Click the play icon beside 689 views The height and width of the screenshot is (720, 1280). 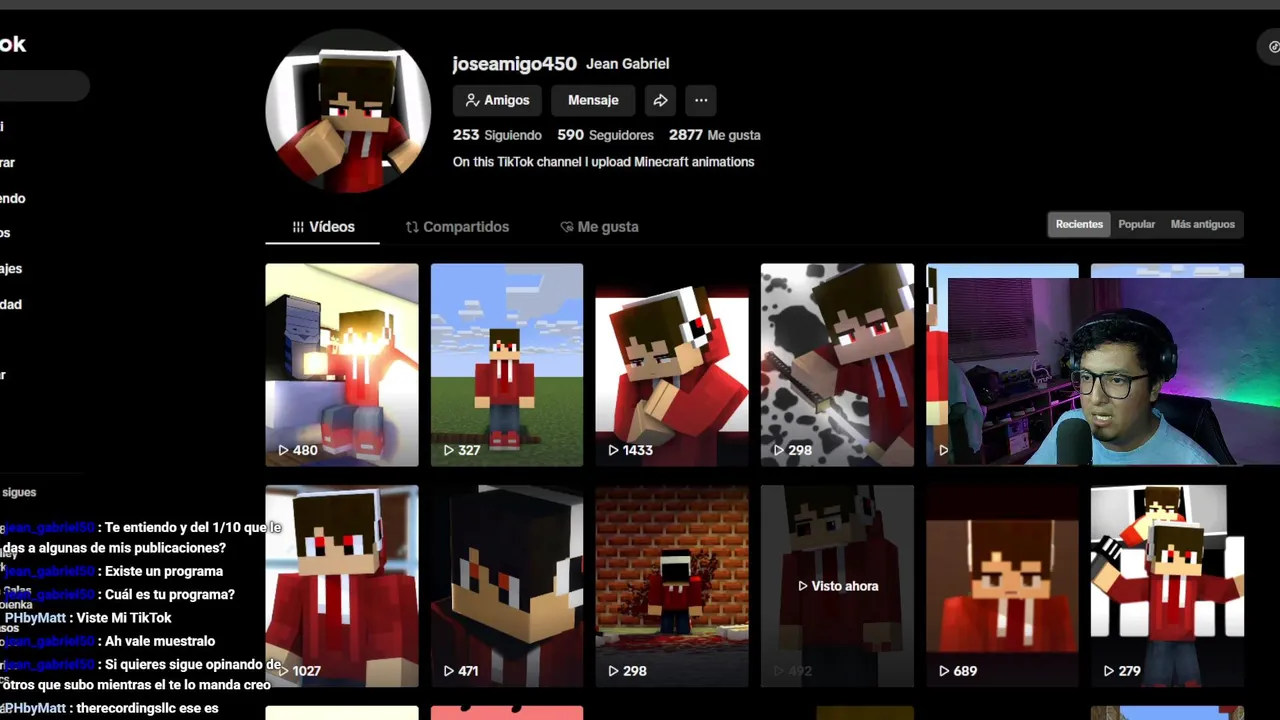click(x=943, y=671)
